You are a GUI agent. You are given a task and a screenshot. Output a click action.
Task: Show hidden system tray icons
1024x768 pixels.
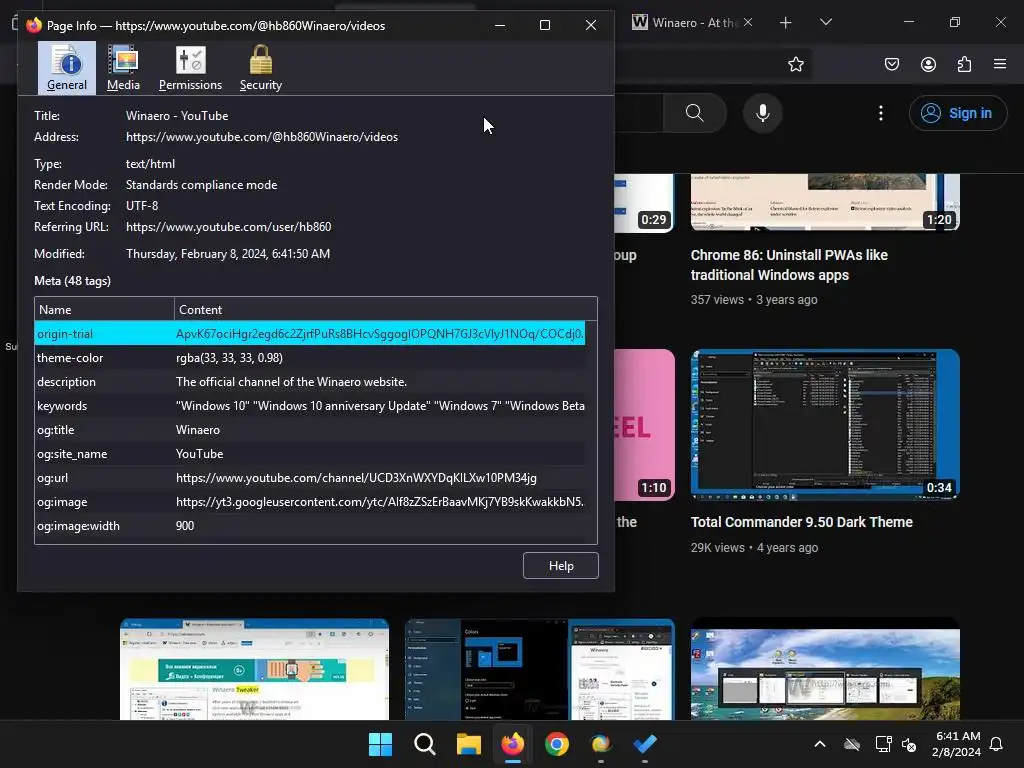click(820, 744)
